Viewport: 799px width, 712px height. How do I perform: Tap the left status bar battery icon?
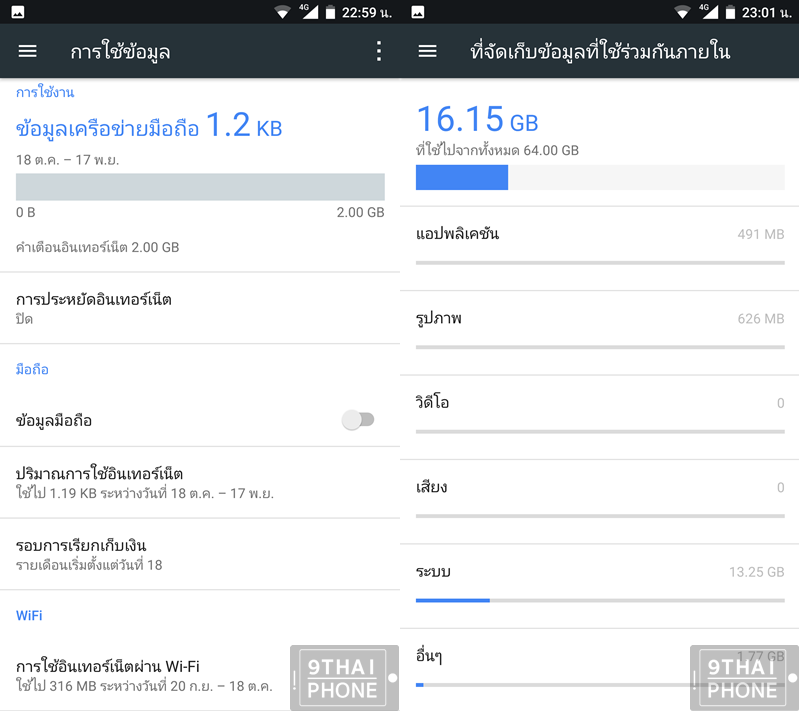pos(330,12)
